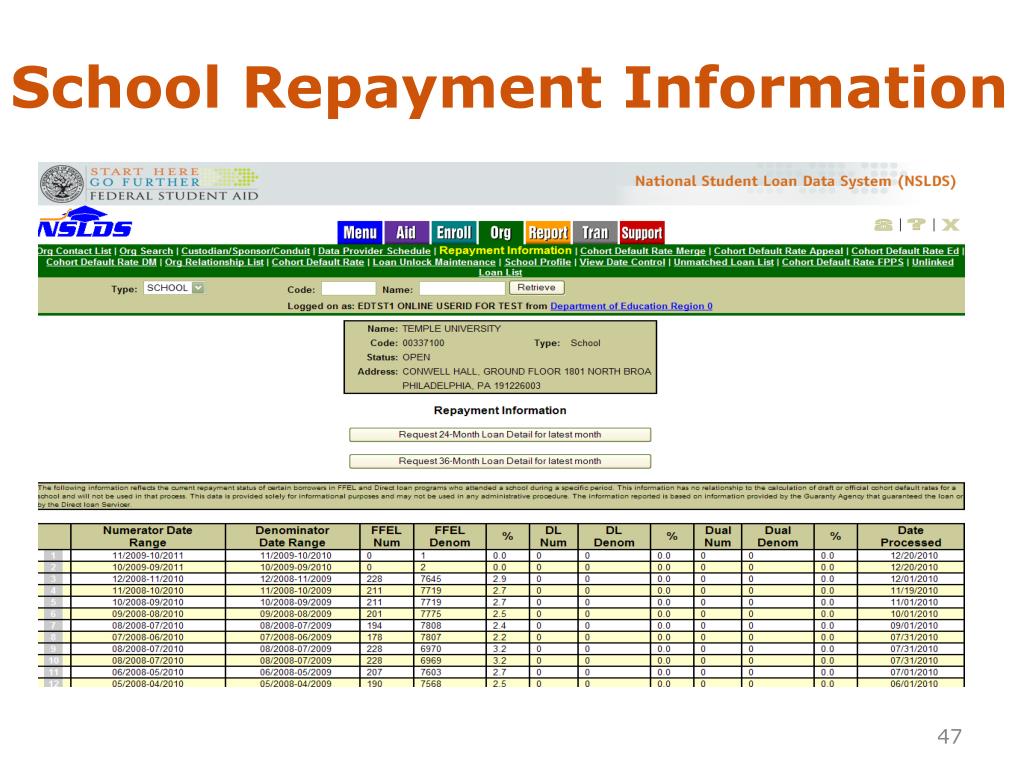Click the Dual Num column header
This screenshot has height=768, width=1024.
(x=718, y=536)
